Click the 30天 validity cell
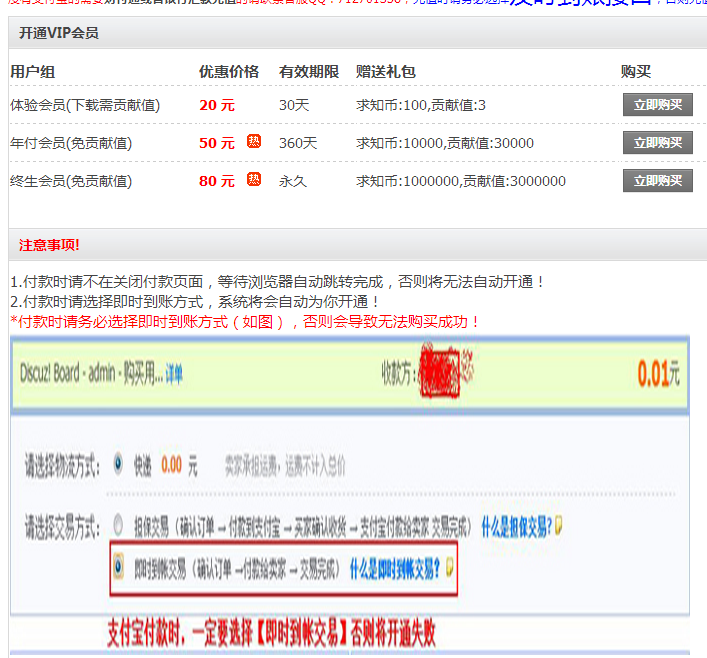Image resolution: width=707 pixels, height=658 pixels. click(294, 105)
